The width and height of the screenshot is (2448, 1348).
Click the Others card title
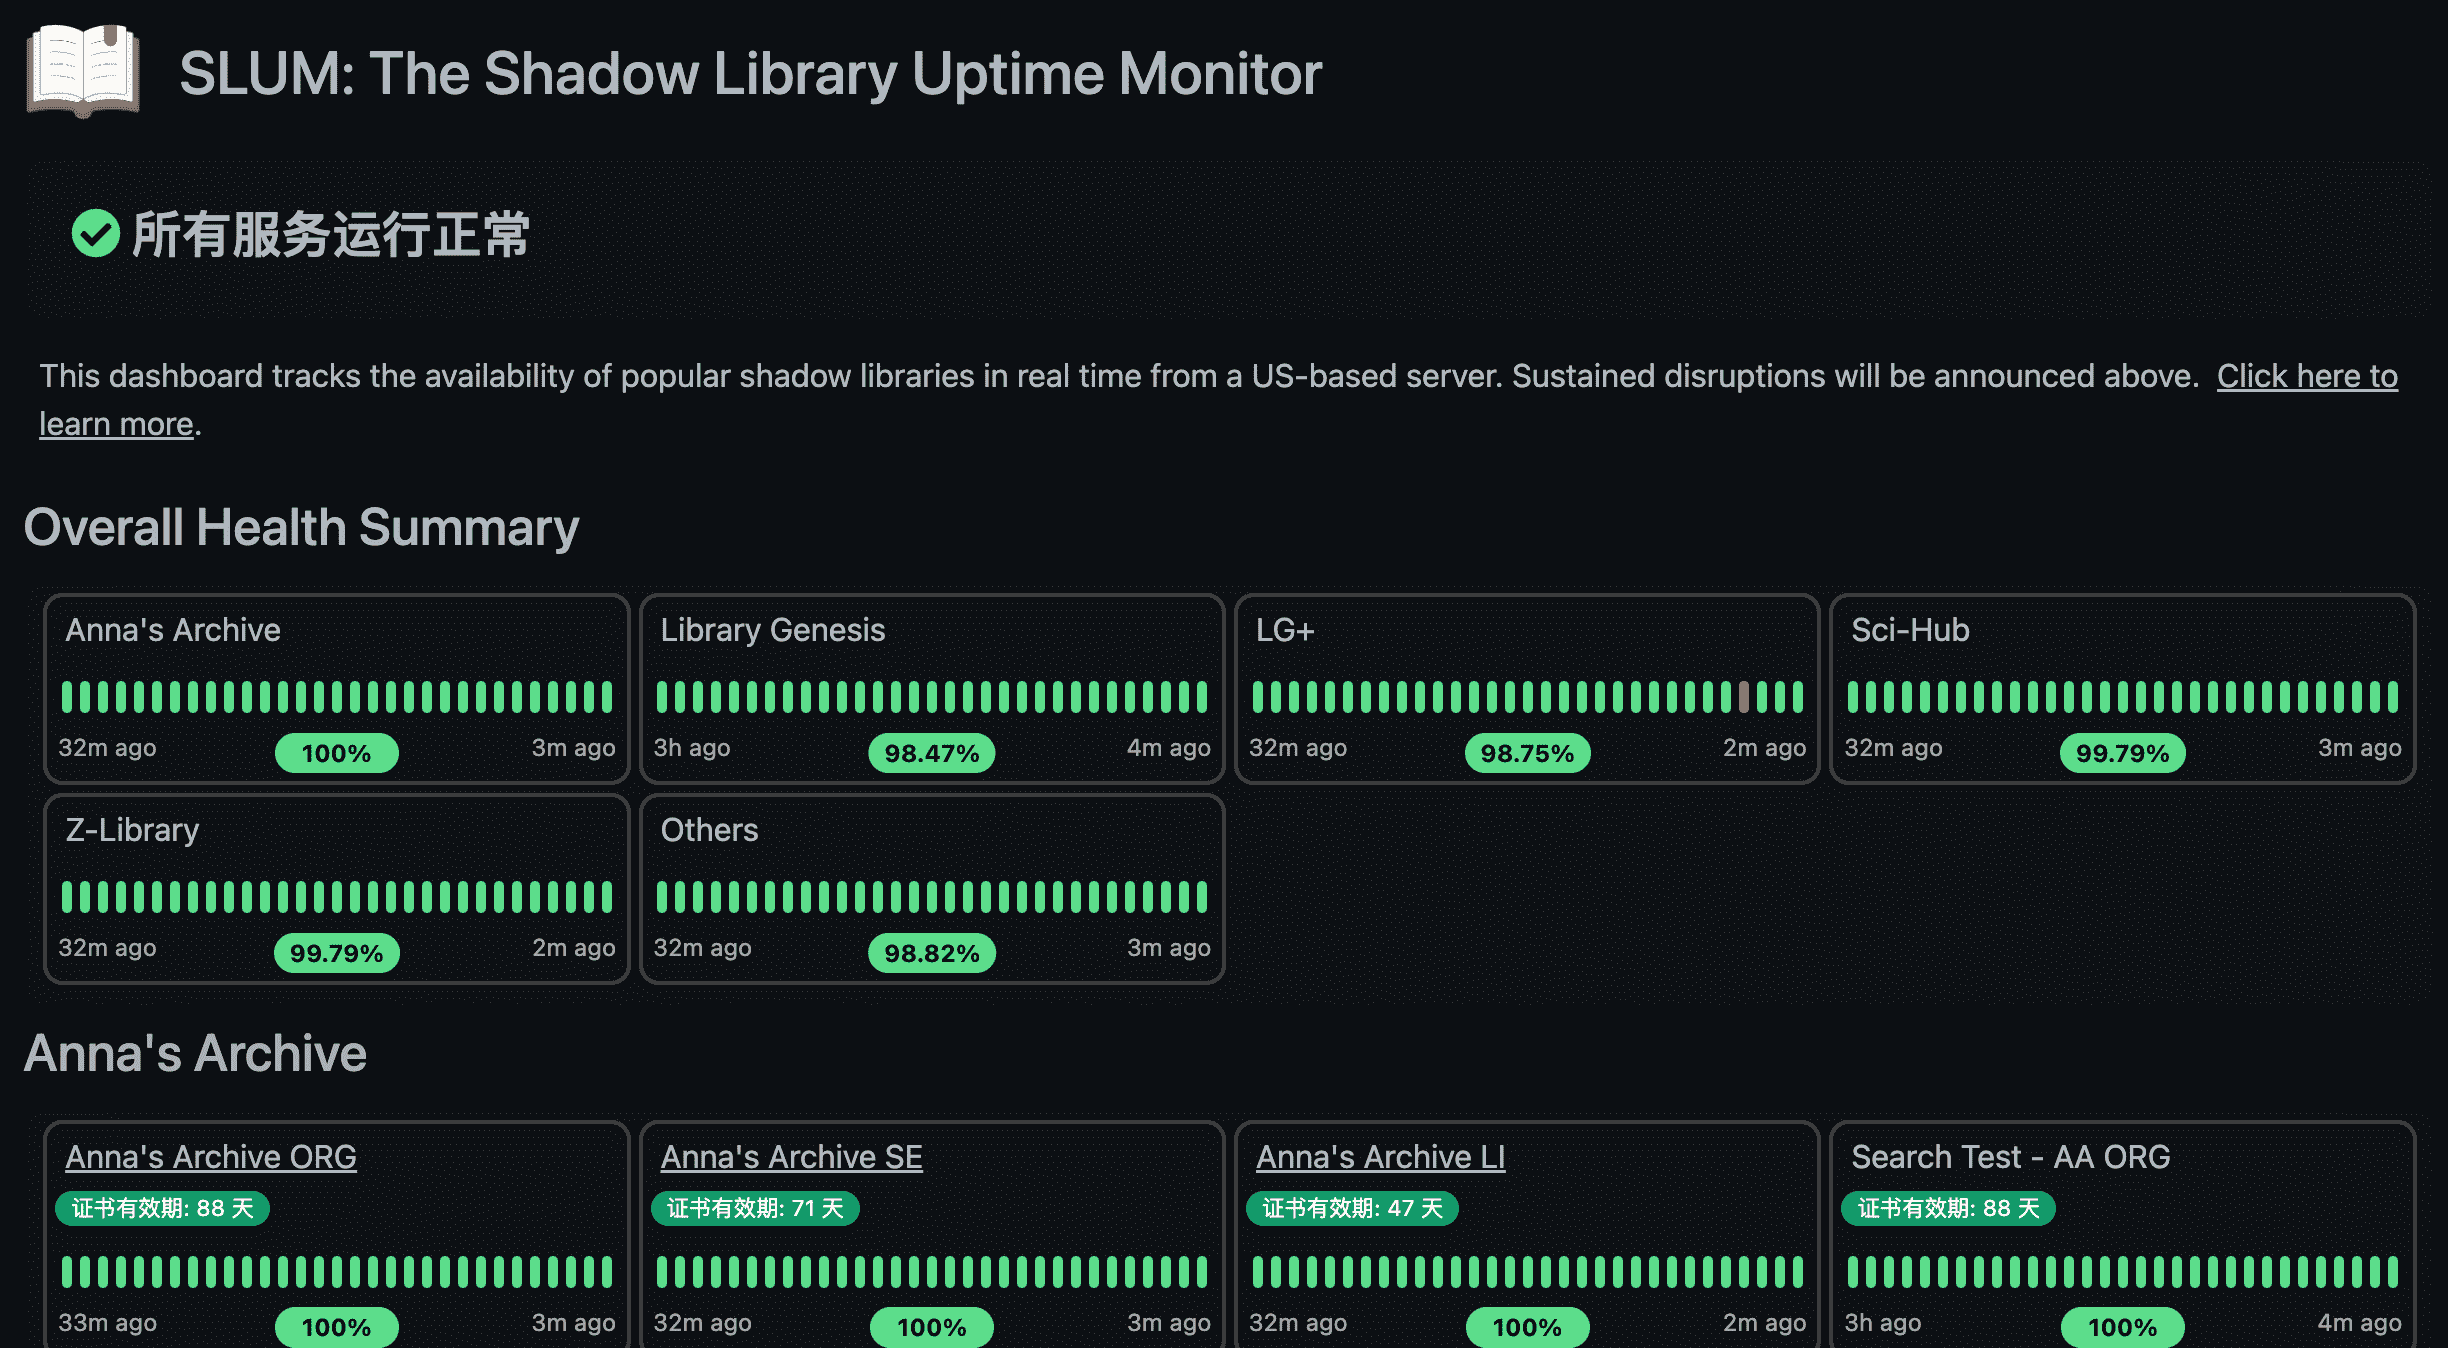[x=709, y=830]
